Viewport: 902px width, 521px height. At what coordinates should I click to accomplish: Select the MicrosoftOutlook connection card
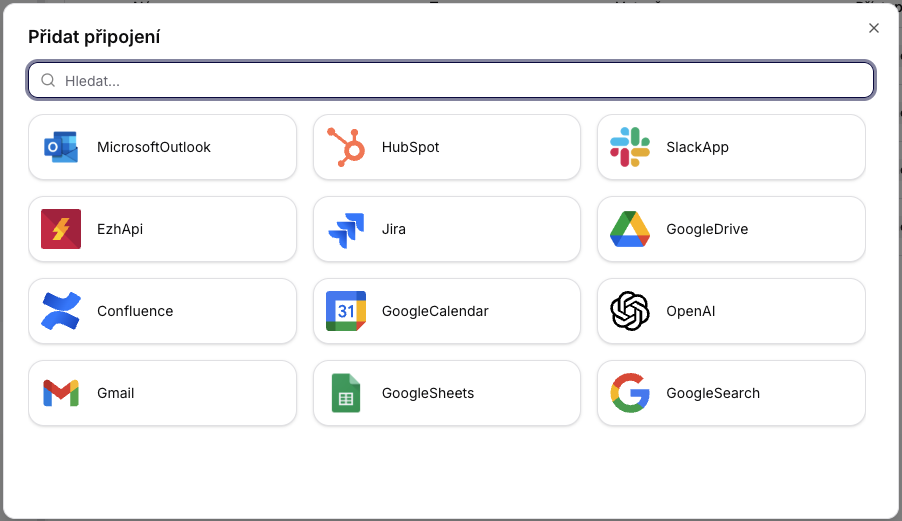click(163, 147)
